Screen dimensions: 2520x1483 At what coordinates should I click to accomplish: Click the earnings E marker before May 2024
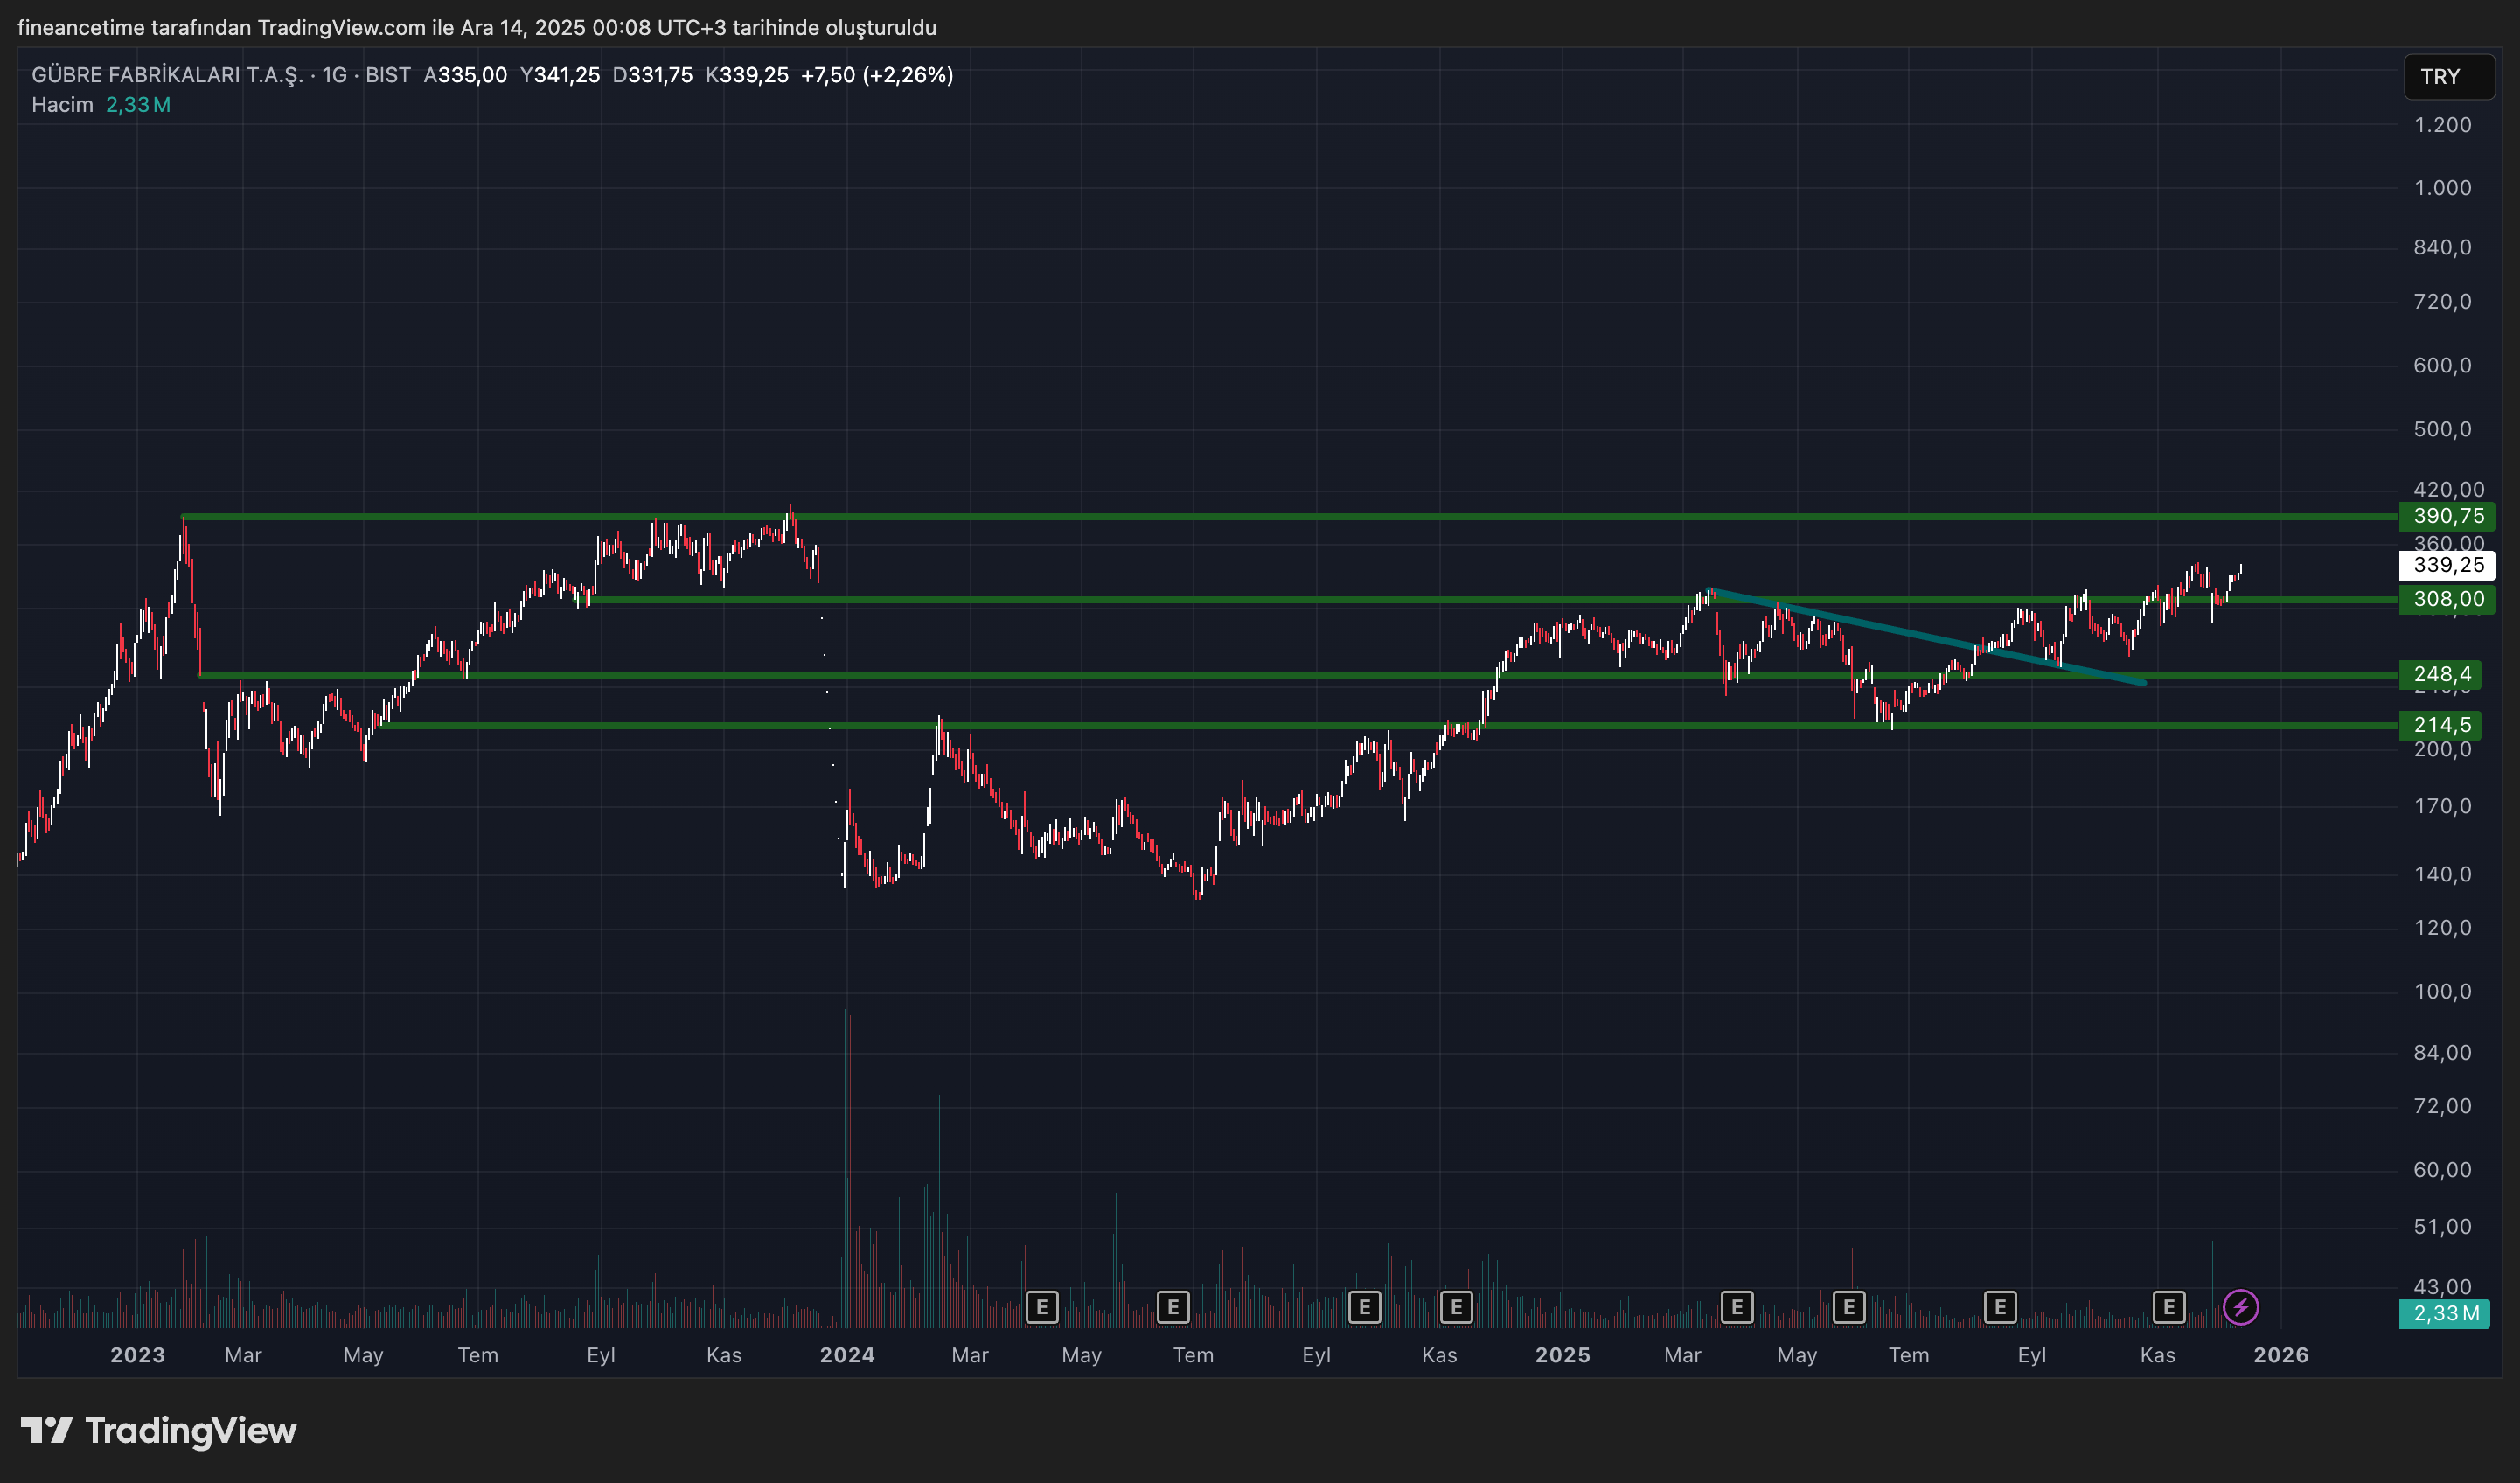tap(1041, 1307)
